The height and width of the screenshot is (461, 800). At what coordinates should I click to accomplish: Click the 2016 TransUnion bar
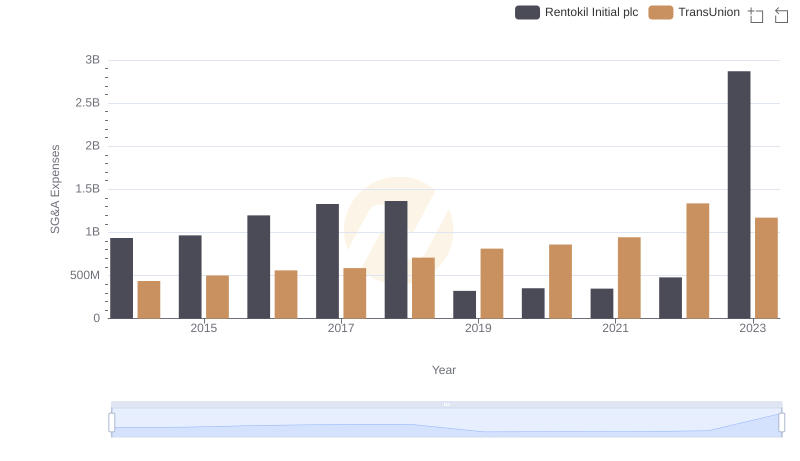[286, 294]
